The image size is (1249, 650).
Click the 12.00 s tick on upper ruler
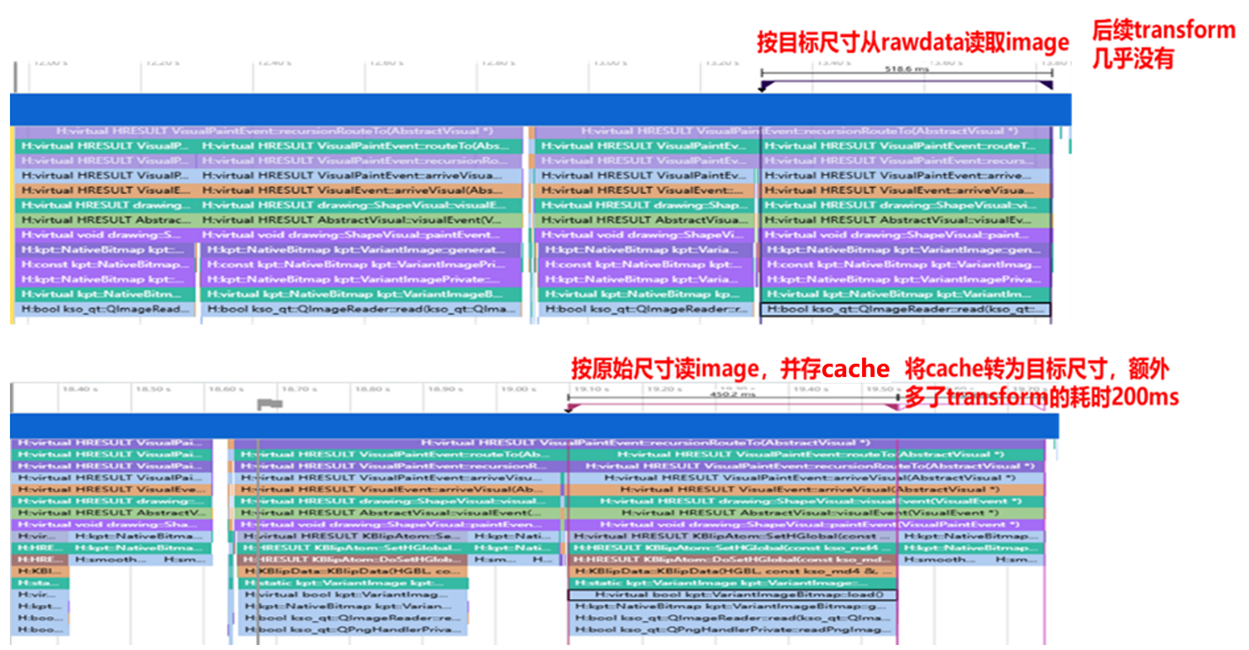50,62
